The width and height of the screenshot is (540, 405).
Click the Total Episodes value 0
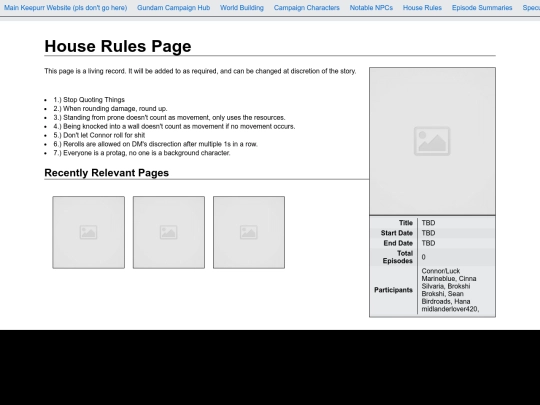click(x=424, y=257)
